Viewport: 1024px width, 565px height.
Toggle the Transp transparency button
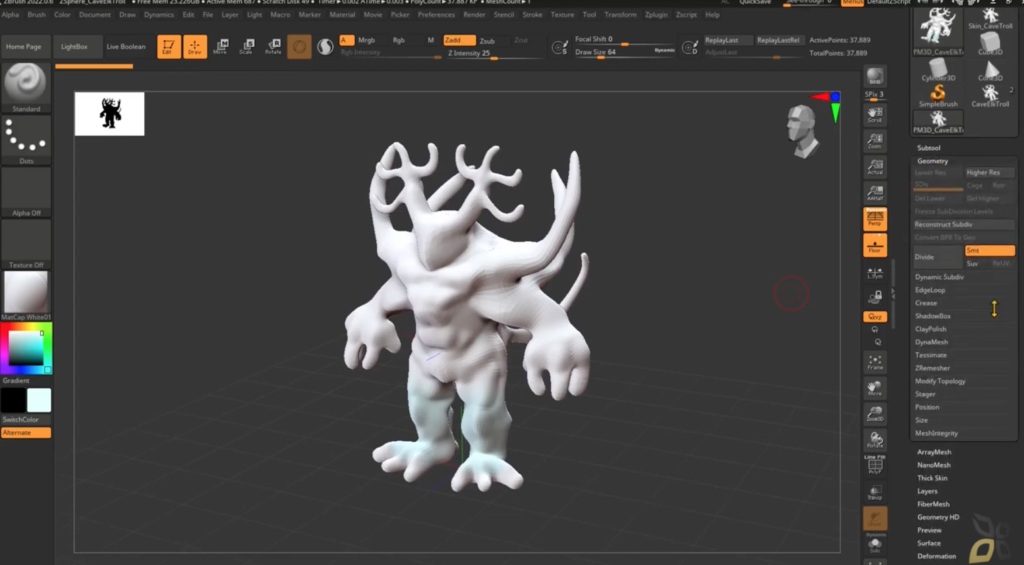(874, 492)
